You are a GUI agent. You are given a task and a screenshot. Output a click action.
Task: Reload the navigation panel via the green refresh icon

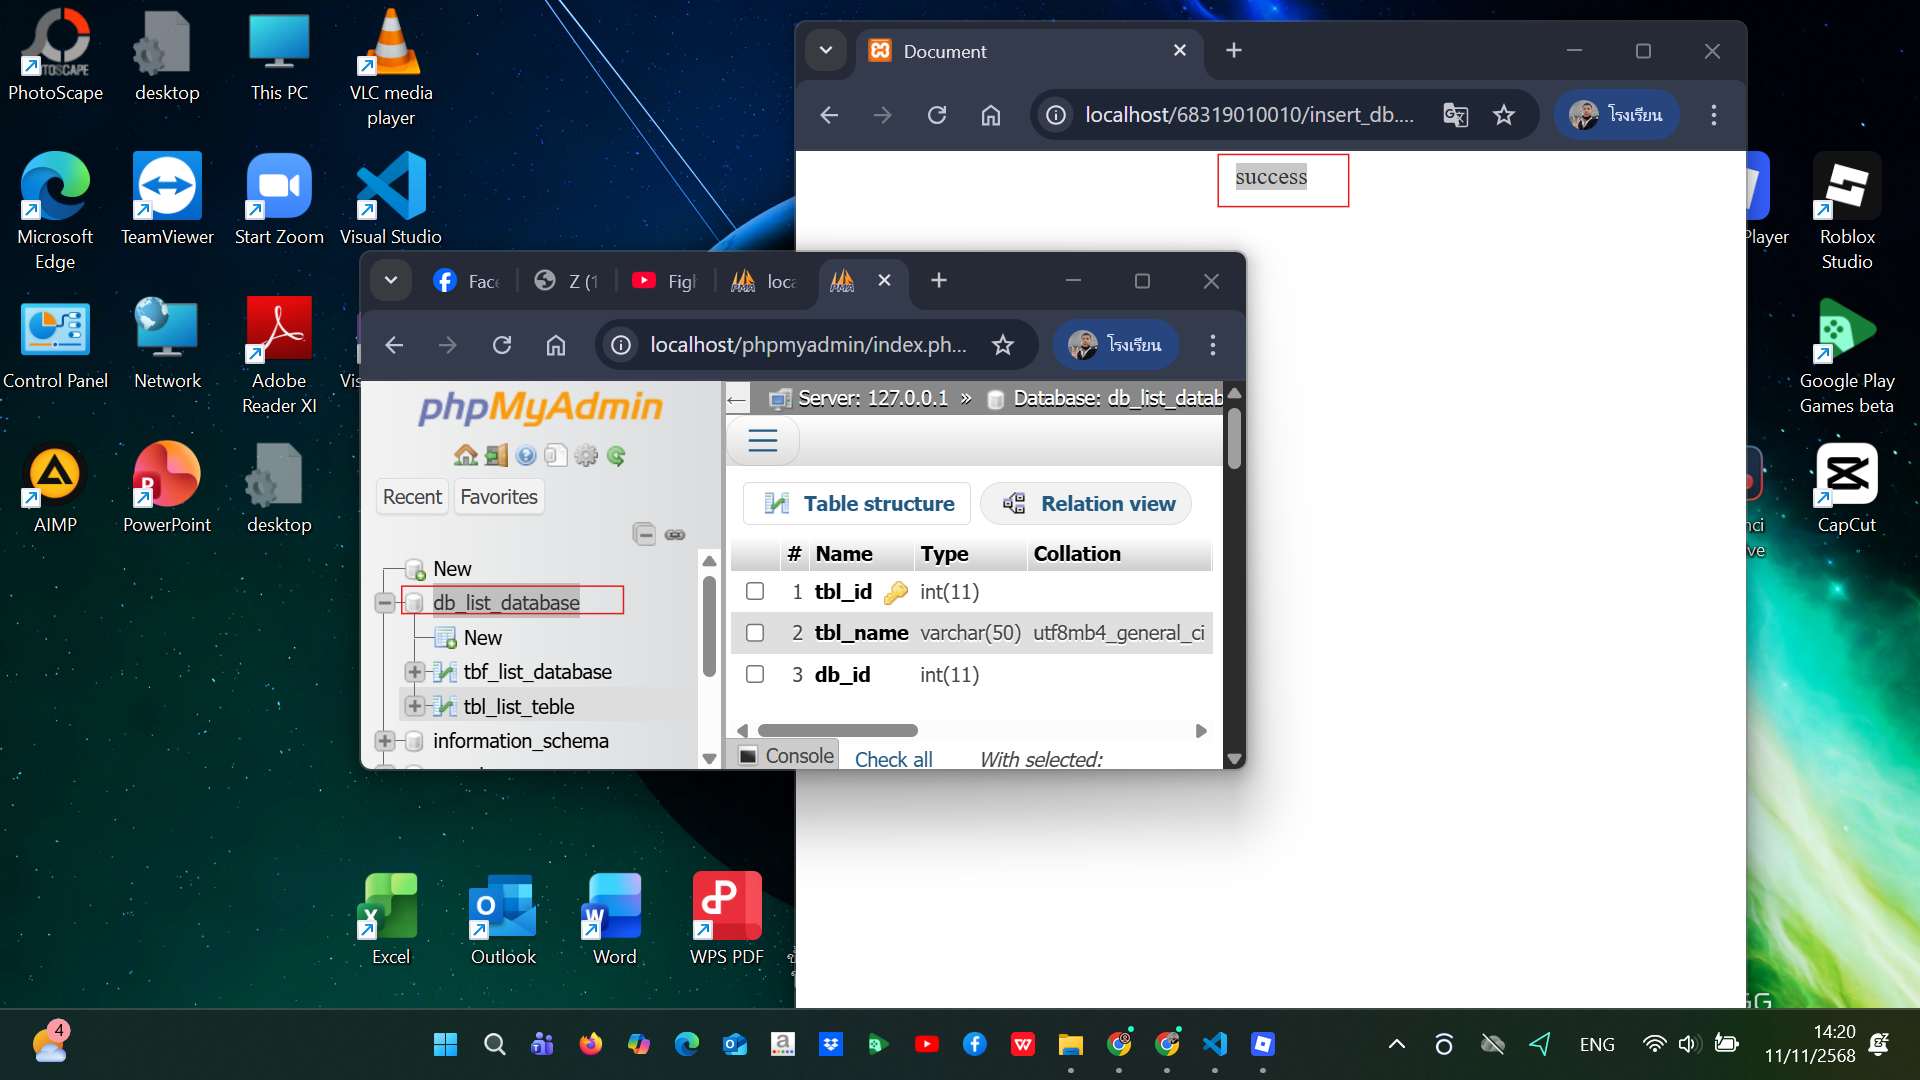pos(616,456)
